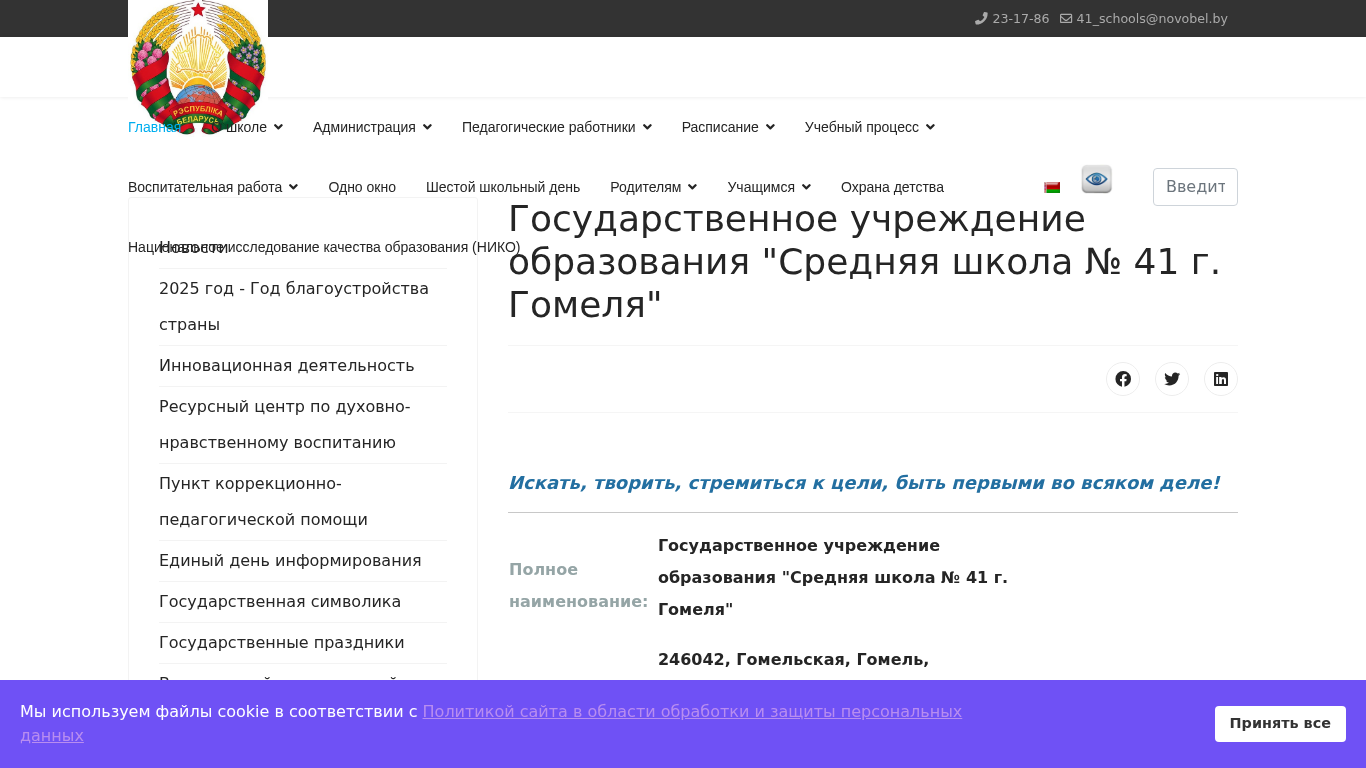Accept cookies with Принять все button

coord(1280,723)
